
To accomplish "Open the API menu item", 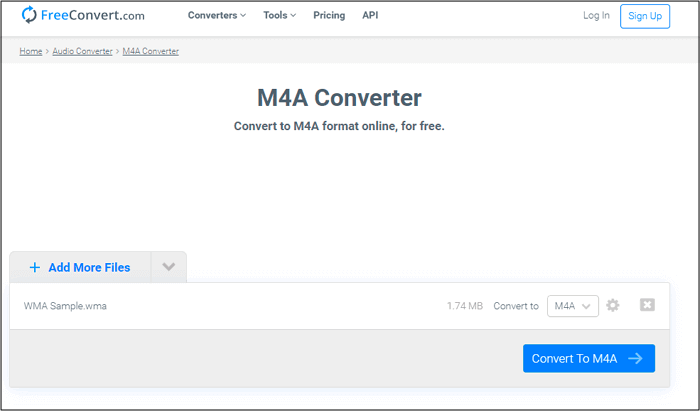I will click(x=370, y=16).
